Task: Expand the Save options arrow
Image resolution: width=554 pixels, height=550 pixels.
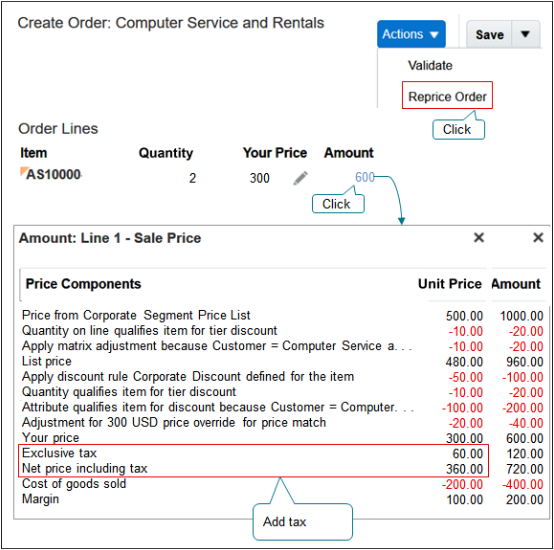Action: (x=525, y=35)
